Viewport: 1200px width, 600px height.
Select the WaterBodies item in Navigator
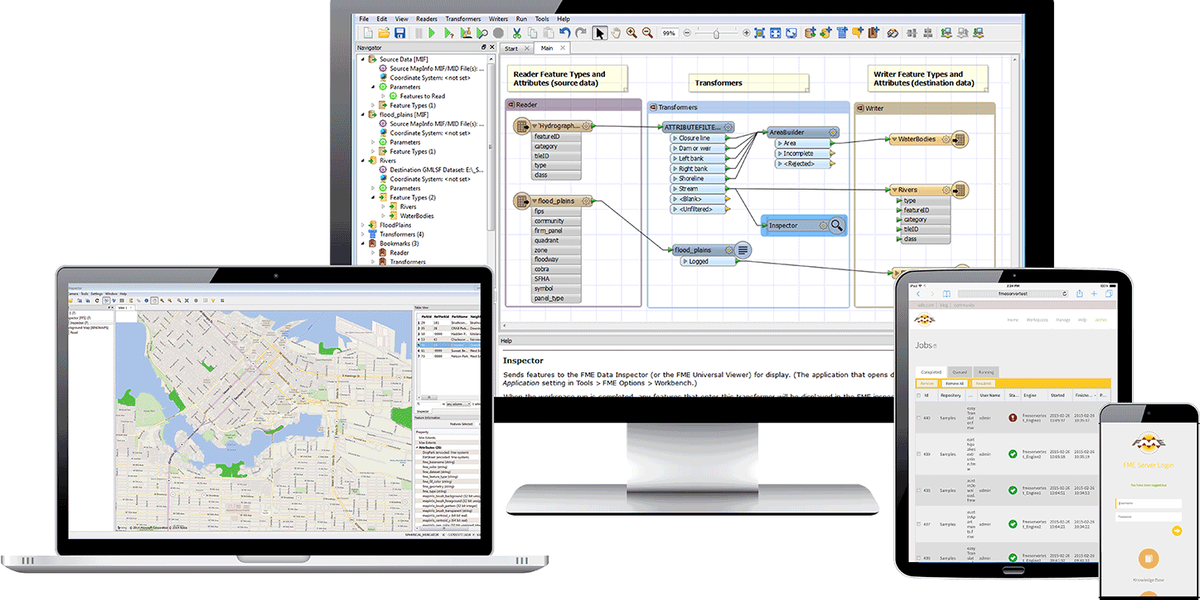point(418,216)
